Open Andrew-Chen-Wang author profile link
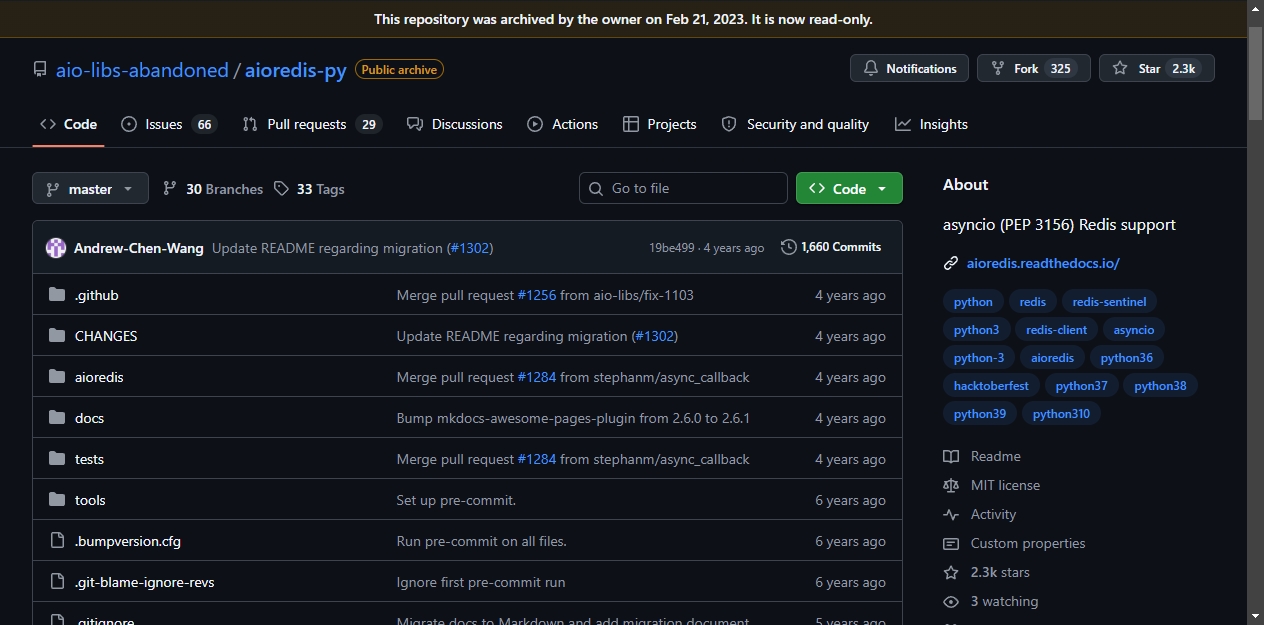The width and height of the screenshot is (1264, 625). [x=139, y=248]
